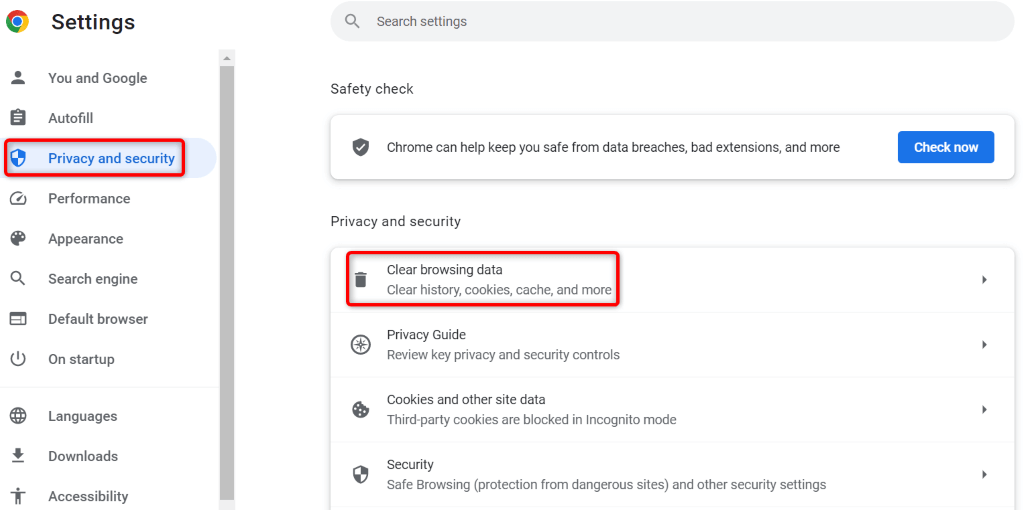
Task: Open the Search engine settings
Action: tap(93, 279)
